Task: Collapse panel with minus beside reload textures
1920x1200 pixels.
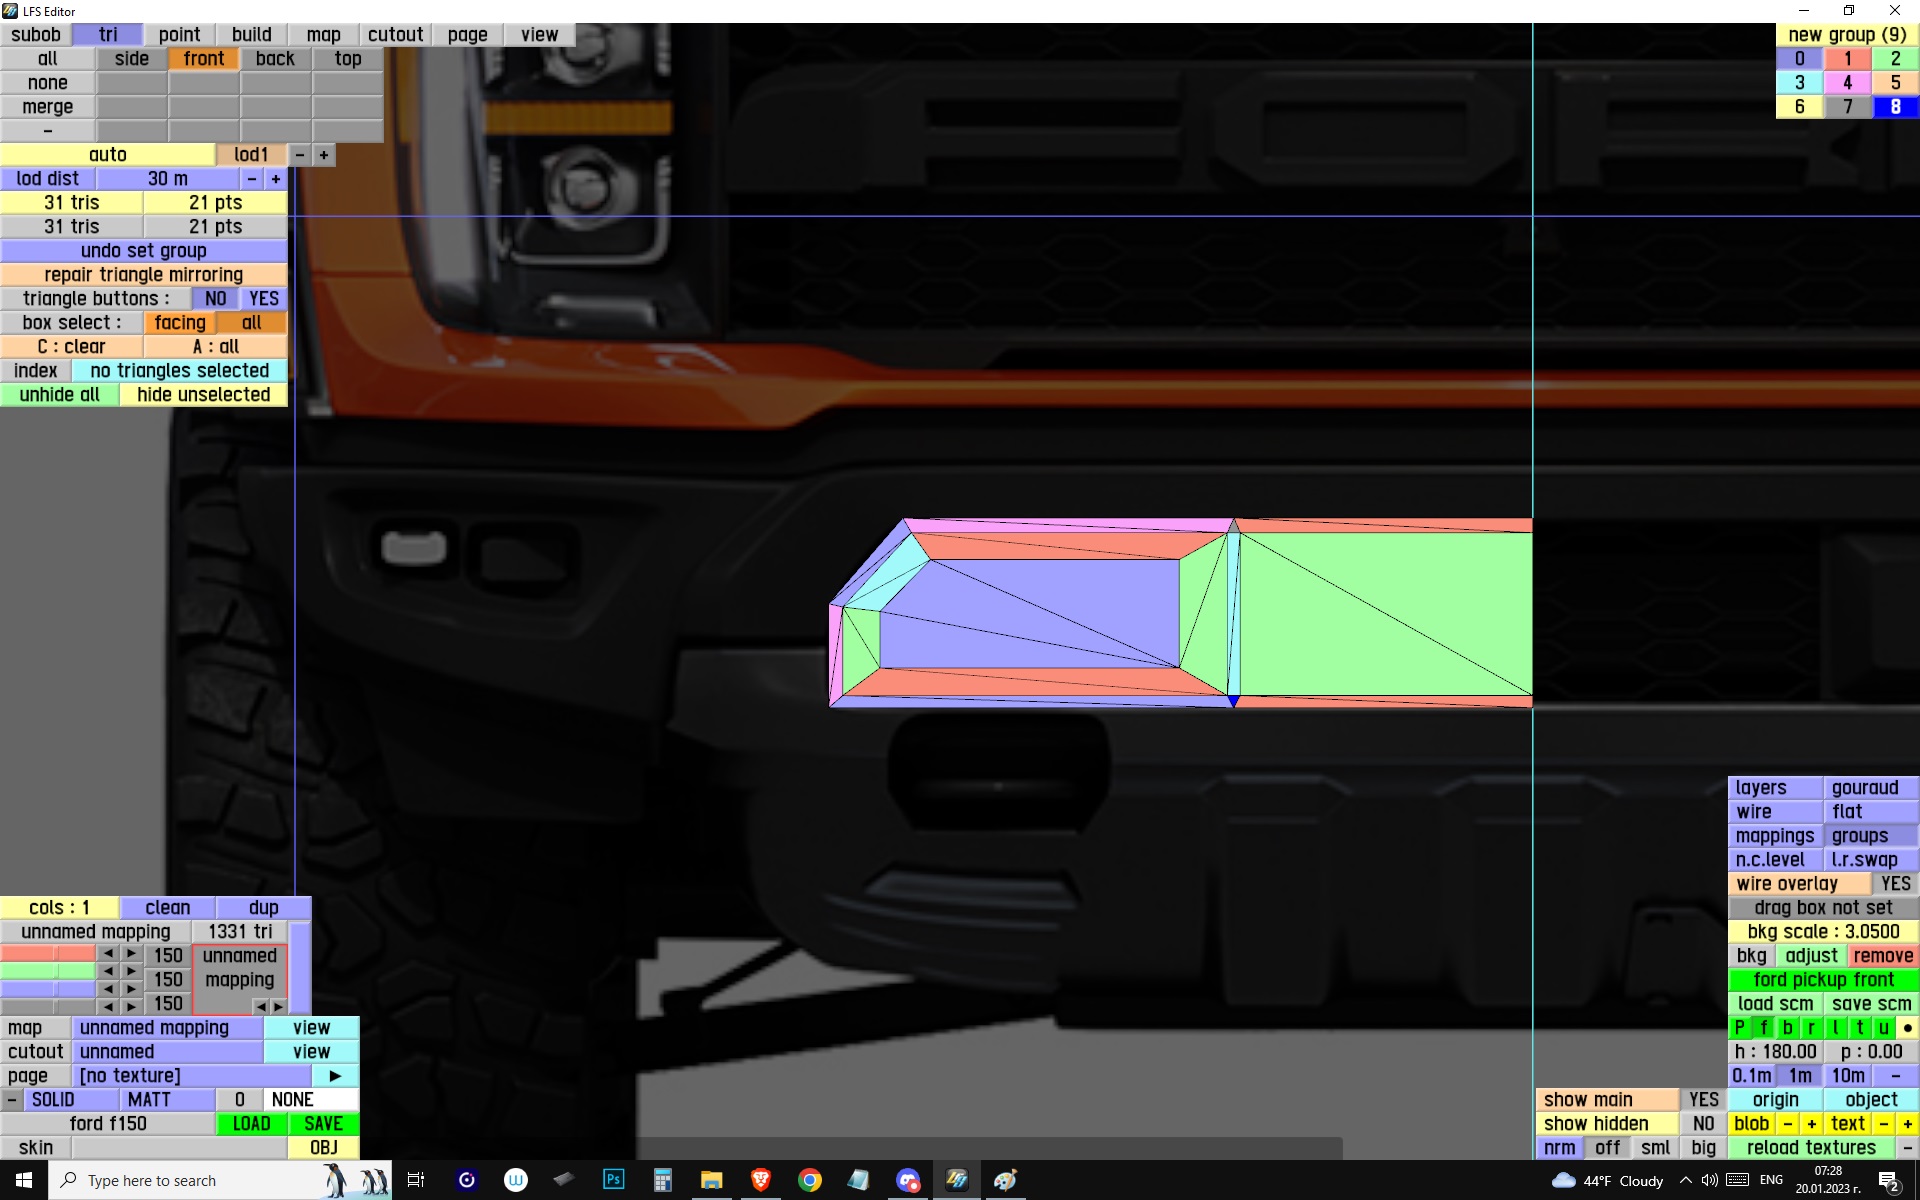Action: [1907, 1148]
